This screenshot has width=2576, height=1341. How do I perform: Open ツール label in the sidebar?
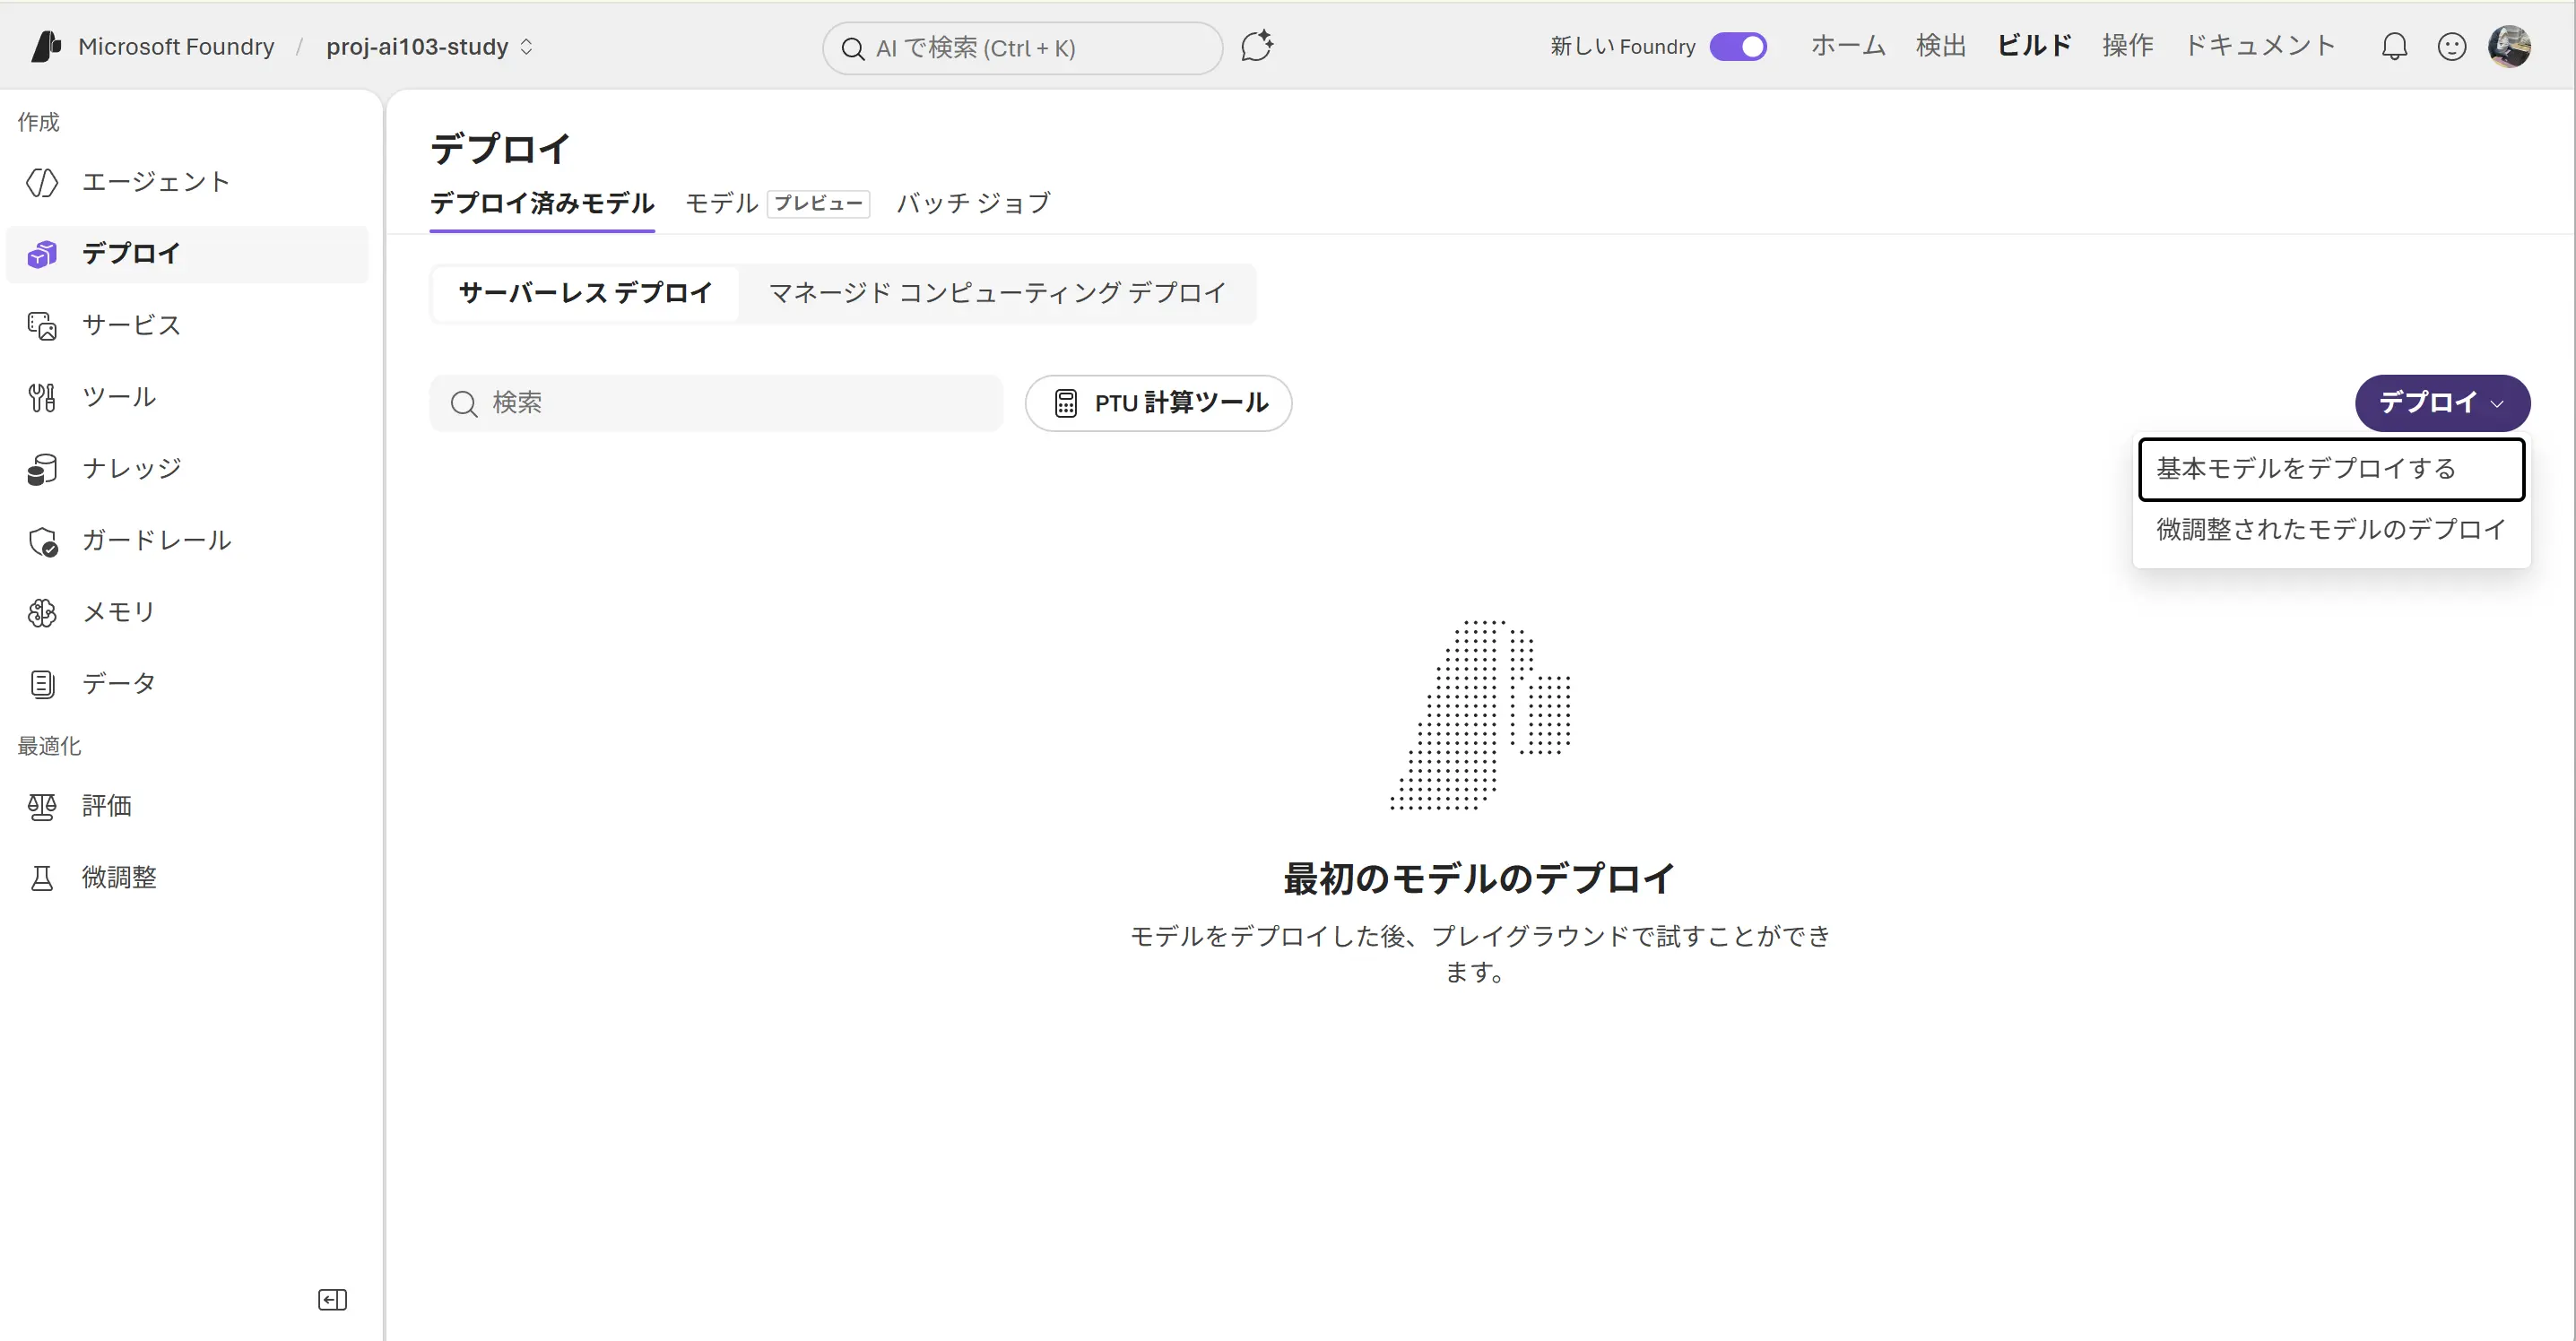(x=119, y=397)
